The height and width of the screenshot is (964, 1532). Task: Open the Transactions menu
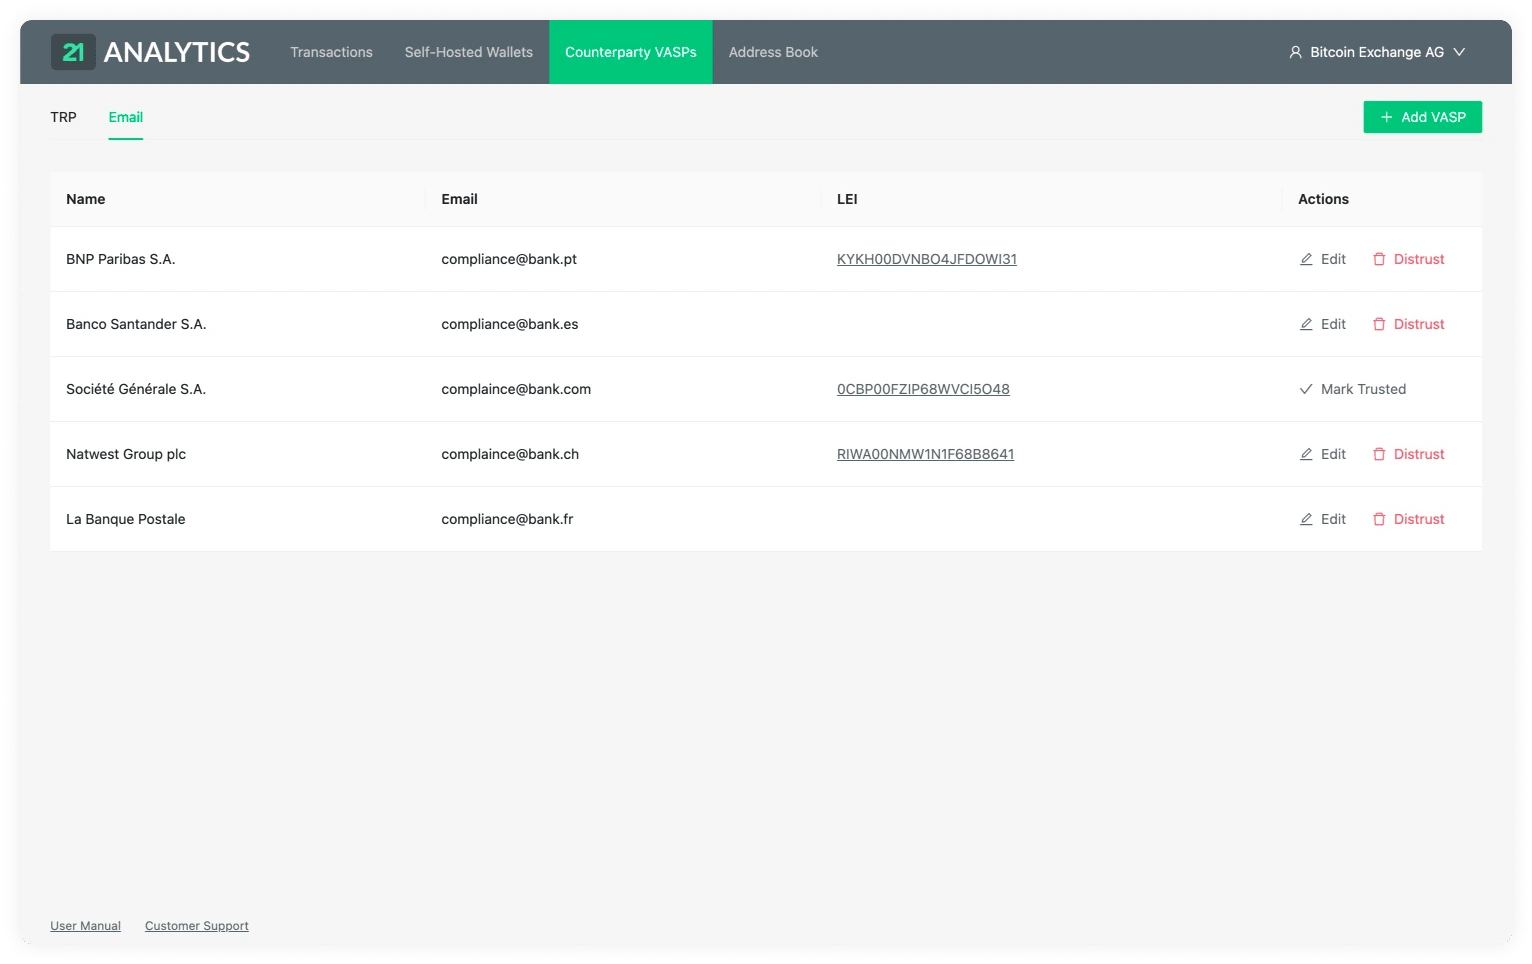331,52
